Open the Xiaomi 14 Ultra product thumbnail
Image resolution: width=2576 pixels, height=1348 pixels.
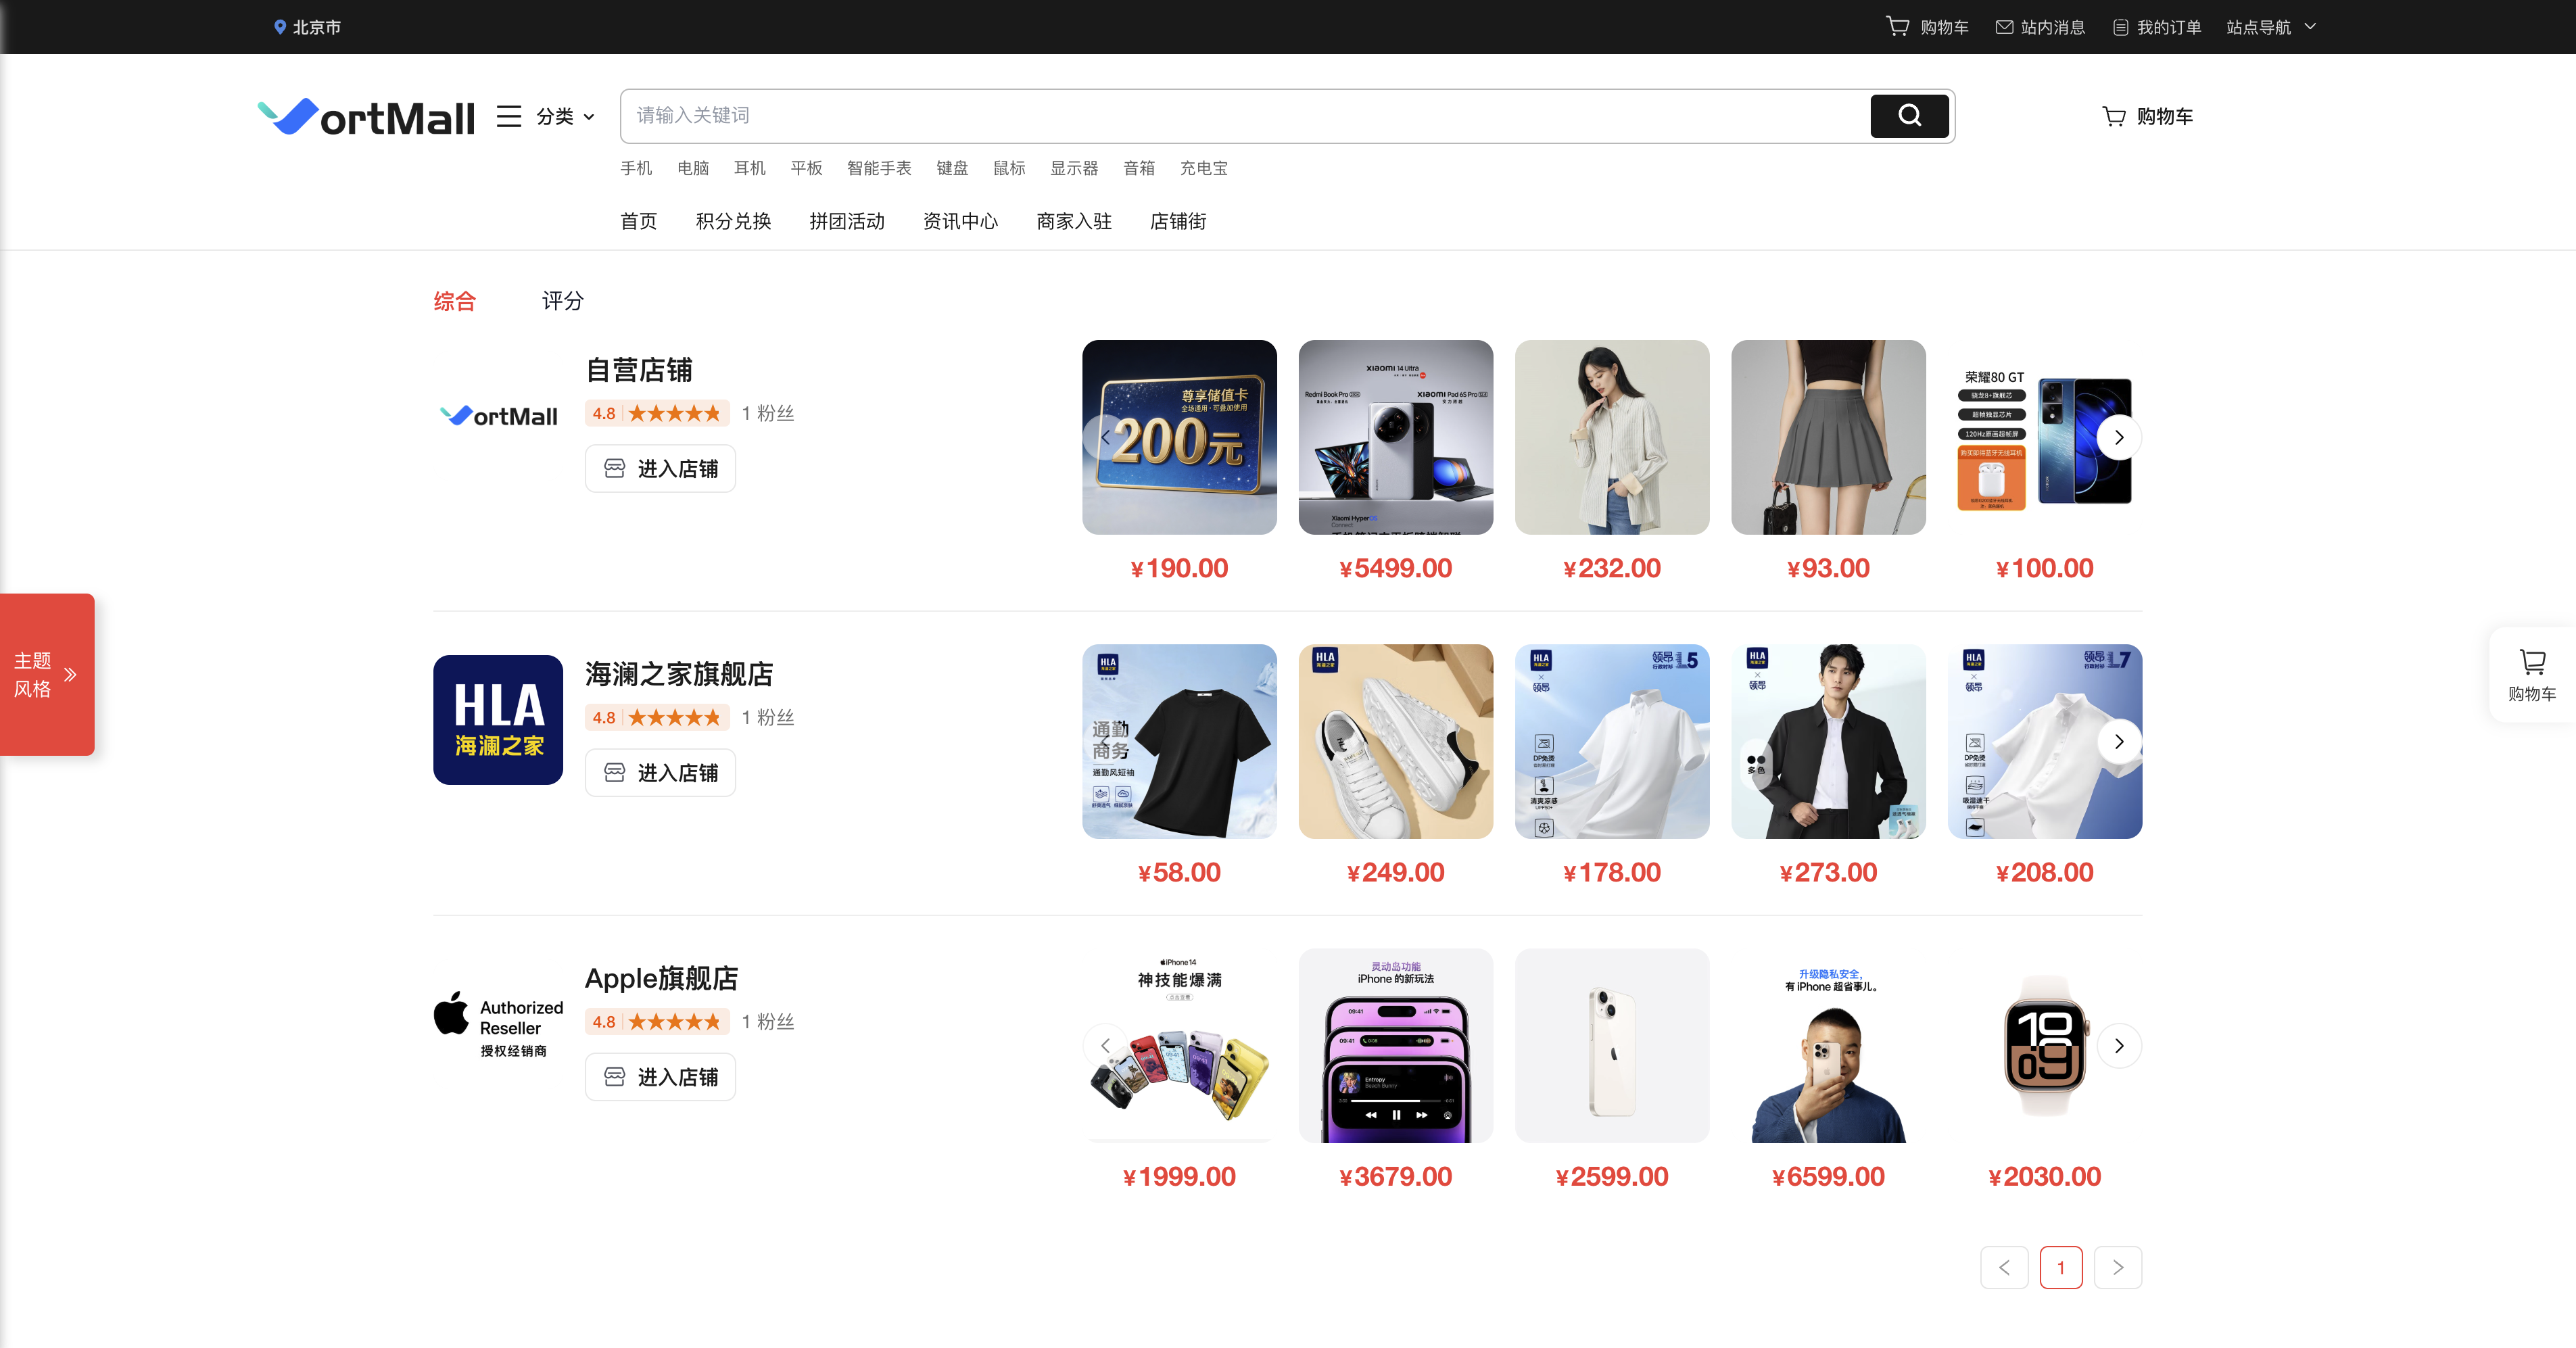1395,437
